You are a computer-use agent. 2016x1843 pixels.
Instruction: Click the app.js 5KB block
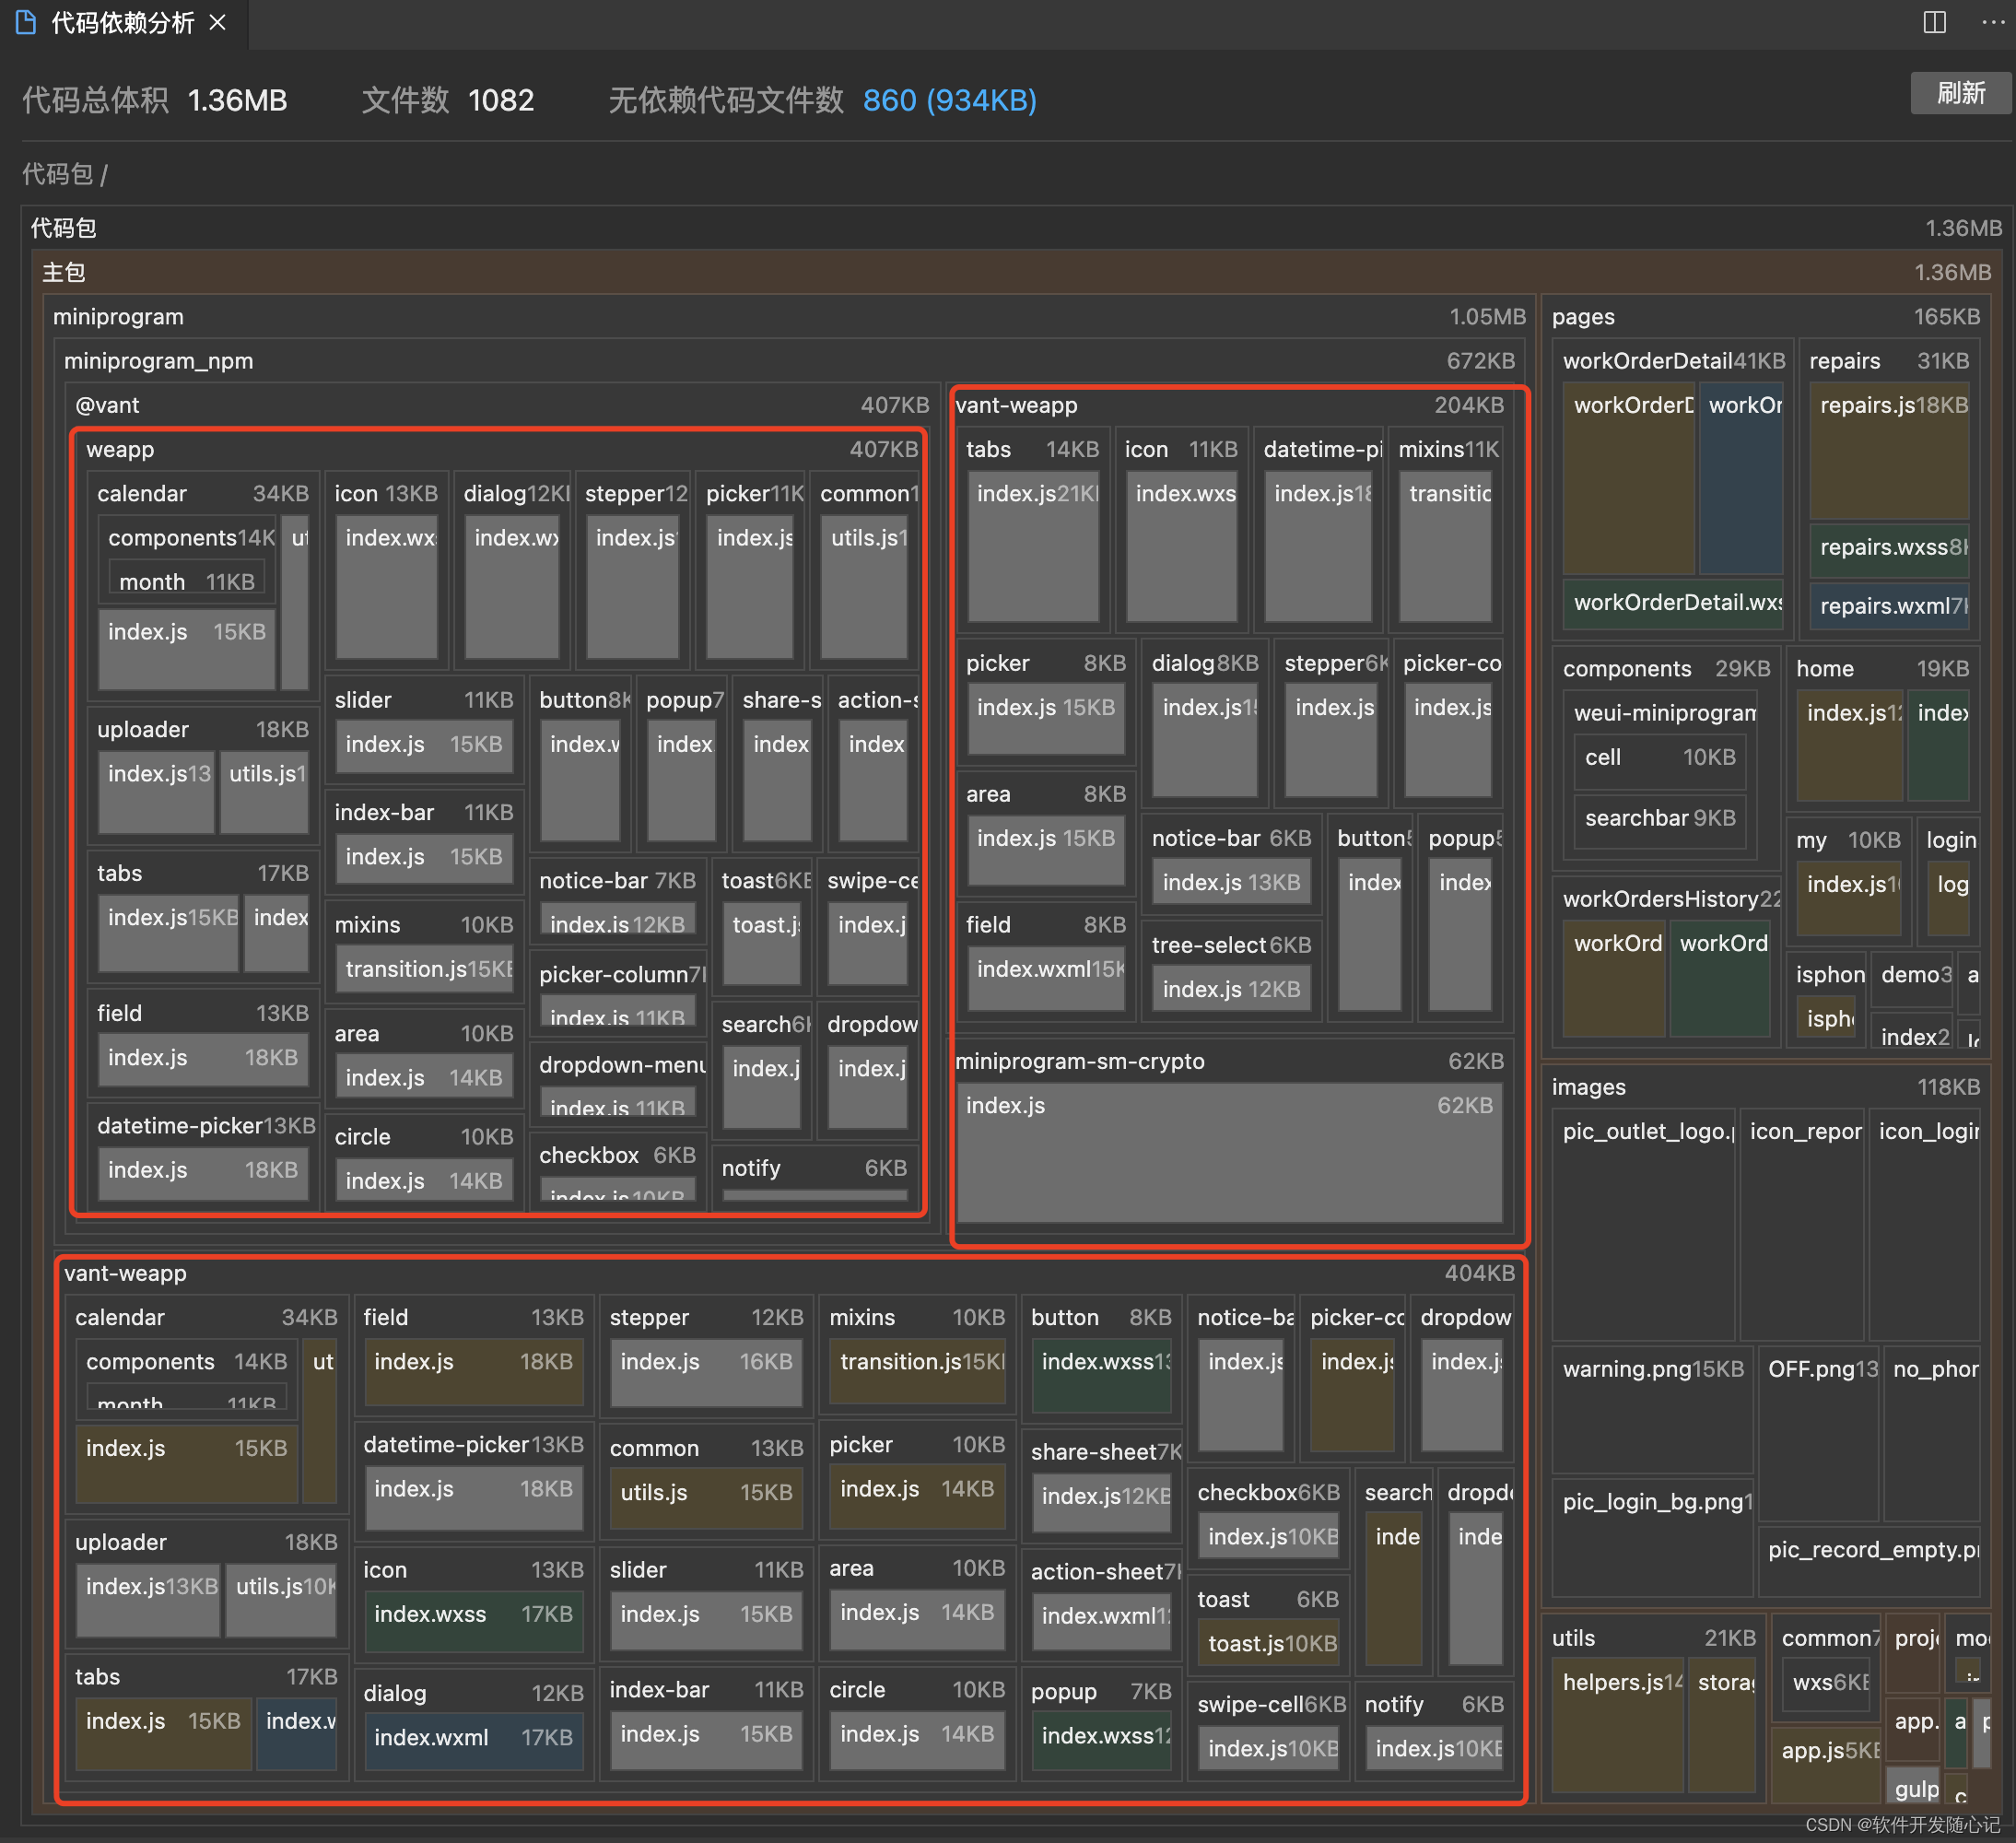pyautogui.click(x=1826, y=1764)
